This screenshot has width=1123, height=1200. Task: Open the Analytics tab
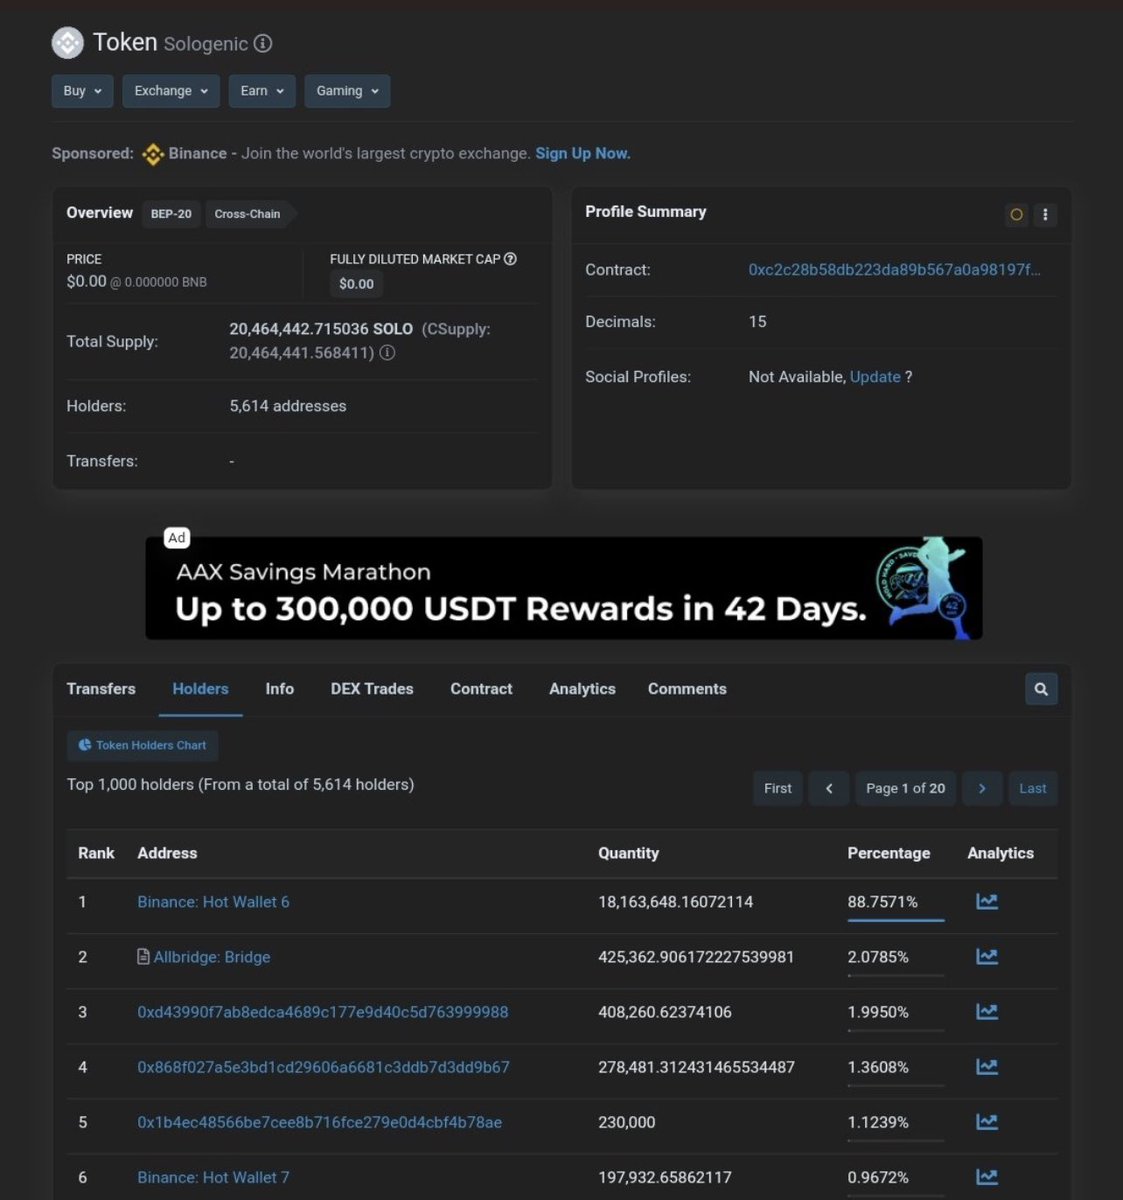(582, 689)
